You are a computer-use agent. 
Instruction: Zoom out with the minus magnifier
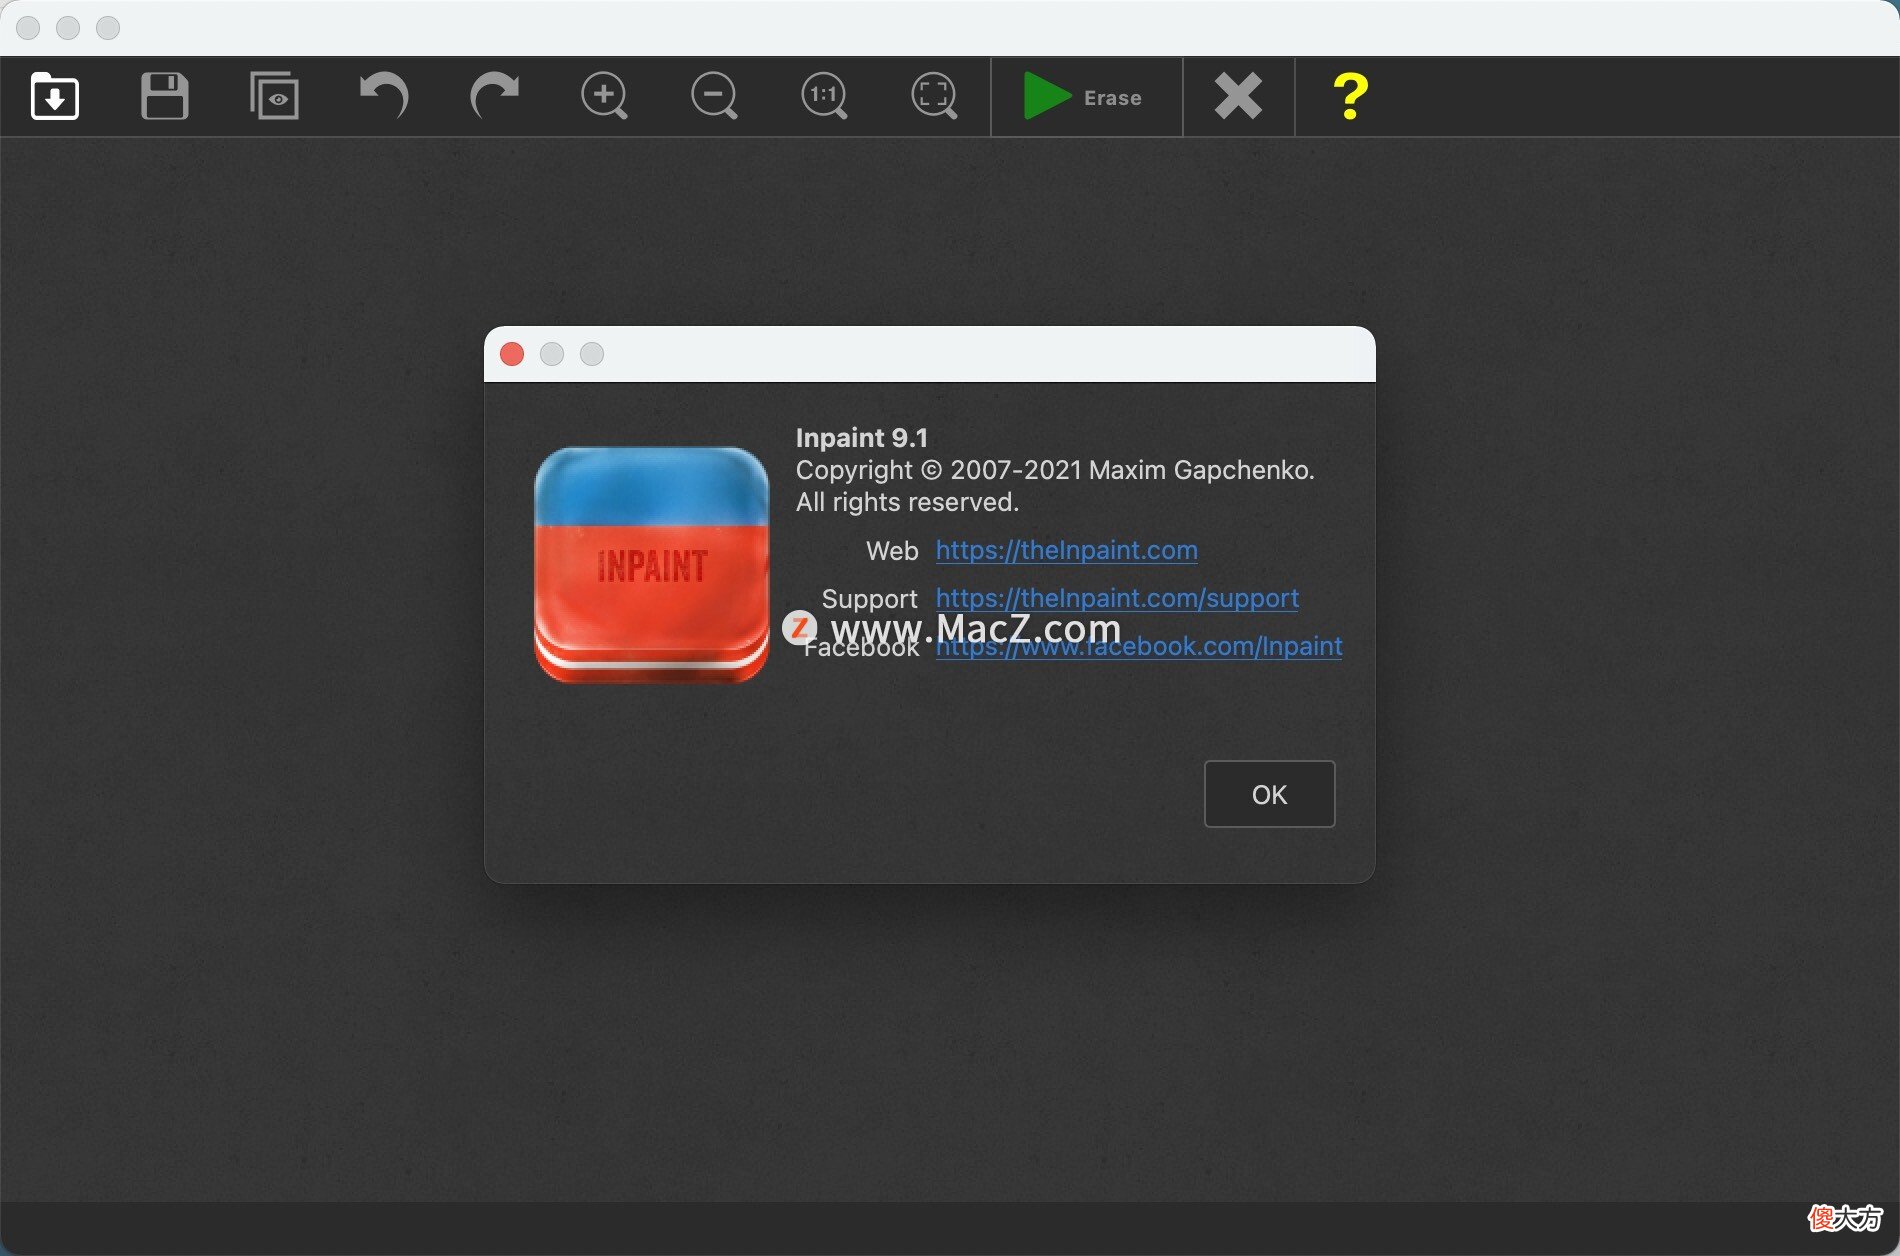click(714, 97)
